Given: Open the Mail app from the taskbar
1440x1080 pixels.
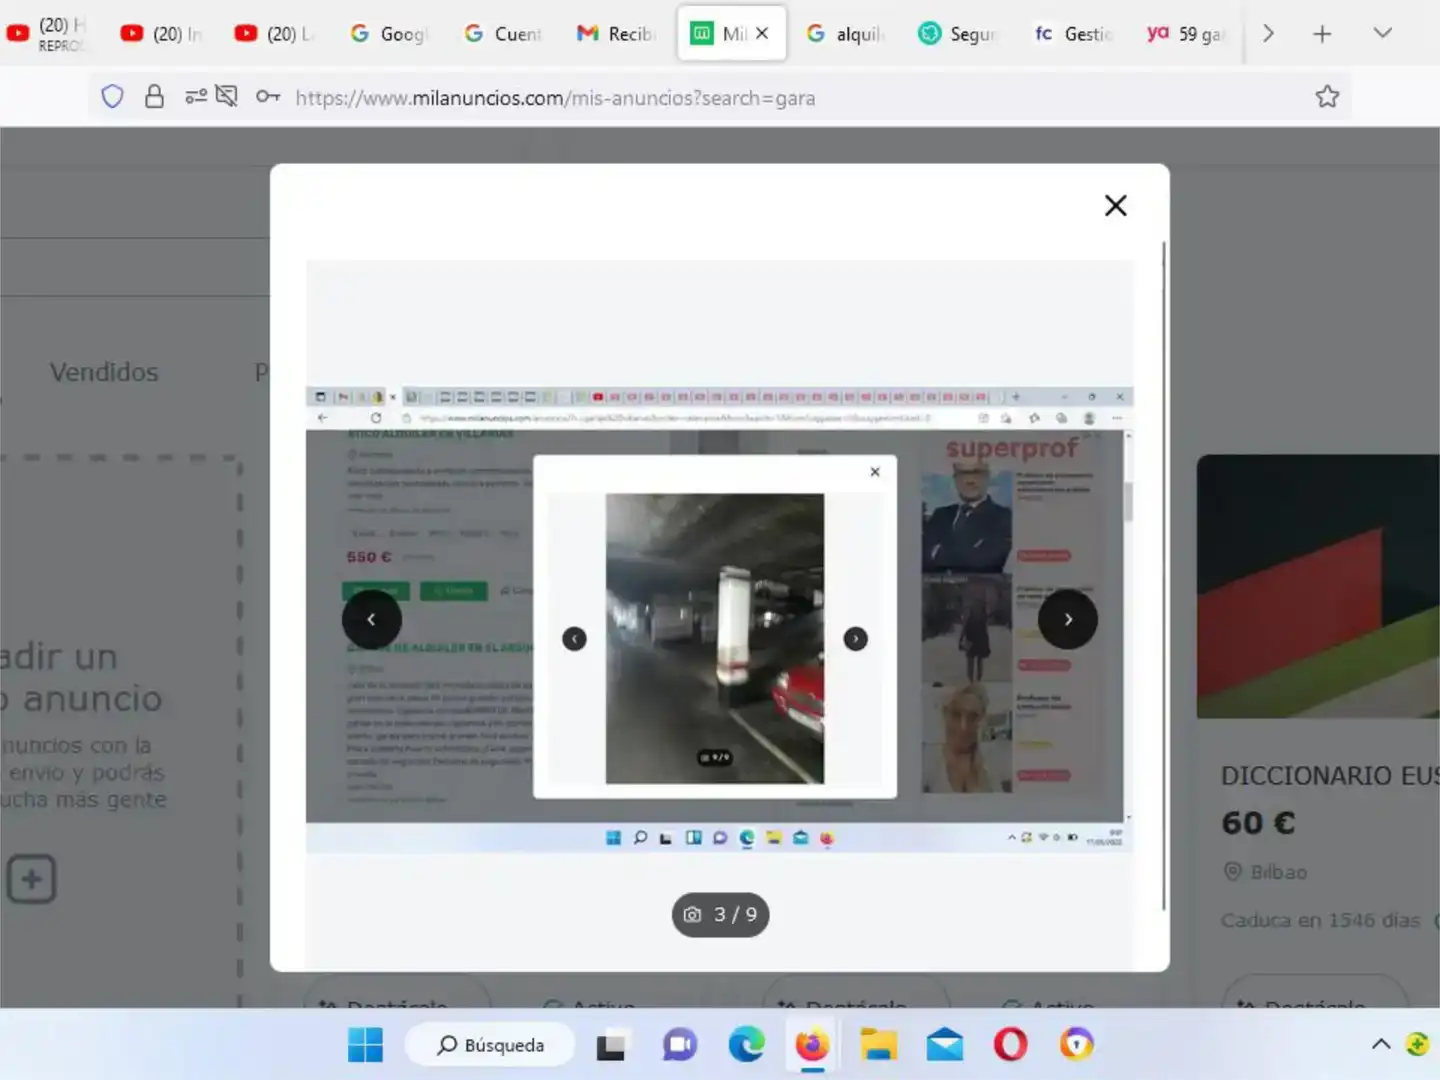Looking at the screenshot, I should pos(944,1045).
